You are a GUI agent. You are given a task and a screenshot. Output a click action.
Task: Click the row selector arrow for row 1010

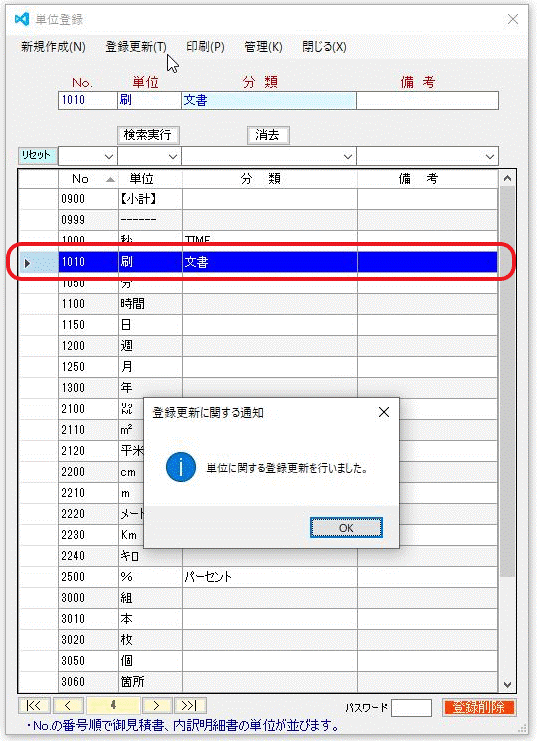(x=27, y=263)
